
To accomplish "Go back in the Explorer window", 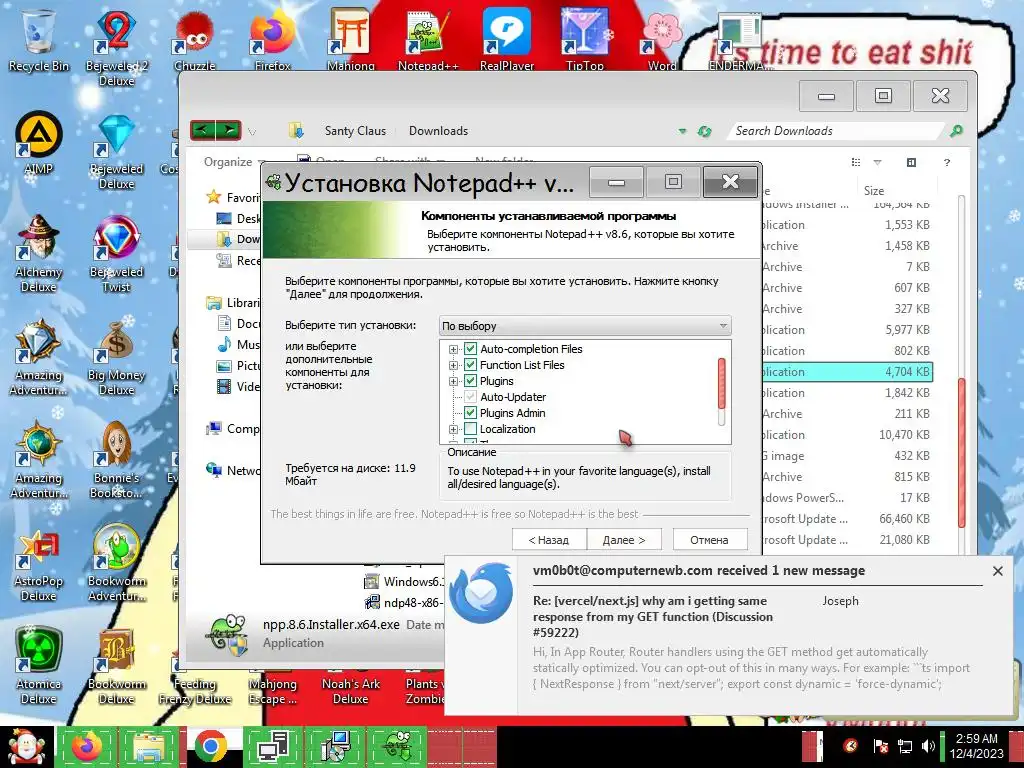I will click(203, 131).
